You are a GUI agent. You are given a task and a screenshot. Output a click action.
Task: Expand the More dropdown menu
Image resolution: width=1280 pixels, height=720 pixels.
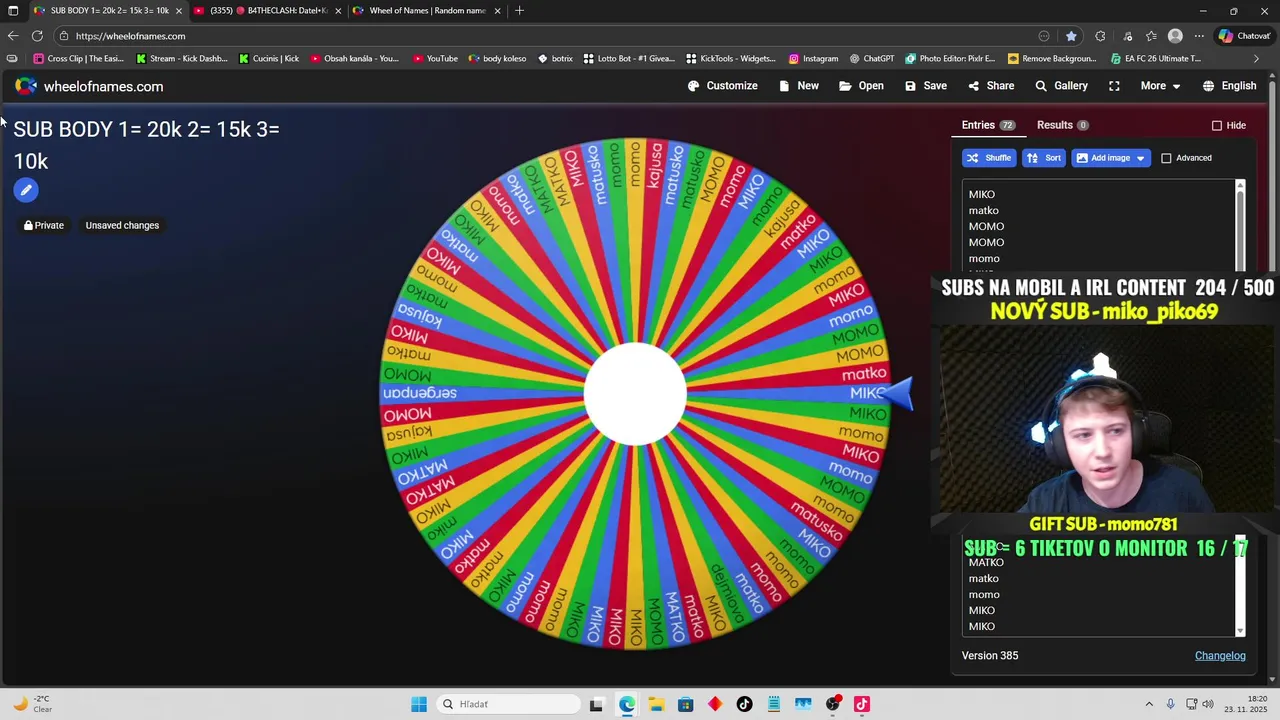1160,86
